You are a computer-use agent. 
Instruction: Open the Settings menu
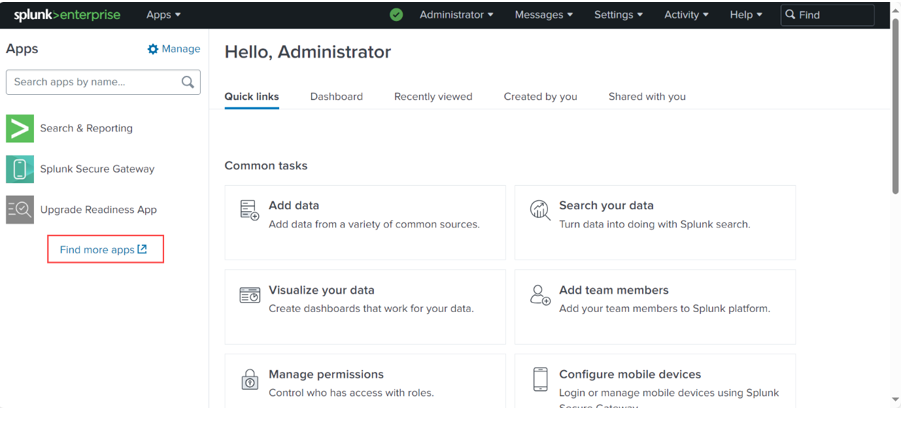tap(618, 15)
